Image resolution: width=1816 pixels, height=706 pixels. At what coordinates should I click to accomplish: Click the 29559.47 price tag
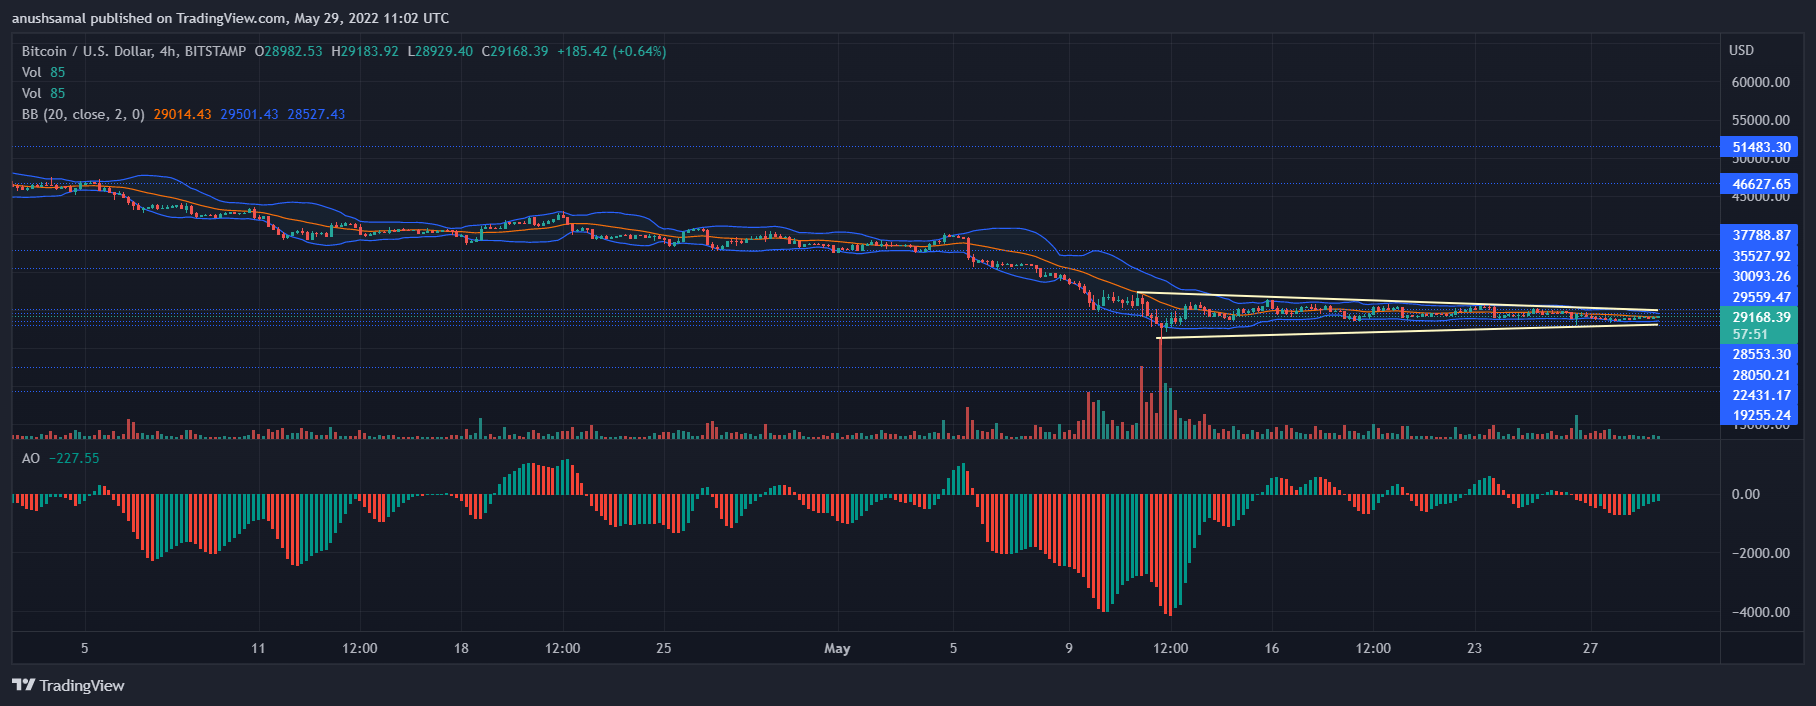1759,297
